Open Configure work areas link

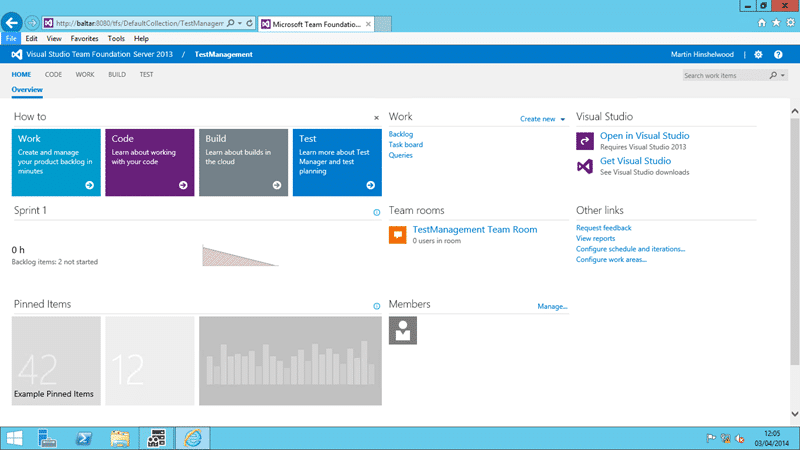coord(611,260)
